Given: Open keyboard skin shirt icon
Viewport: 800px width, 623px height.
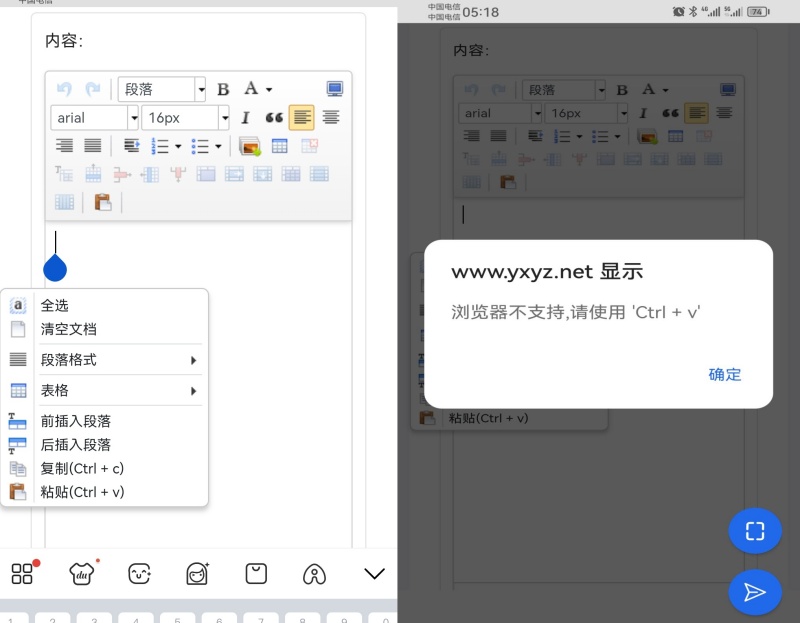Looking at the screenshot, I should 83,573.
